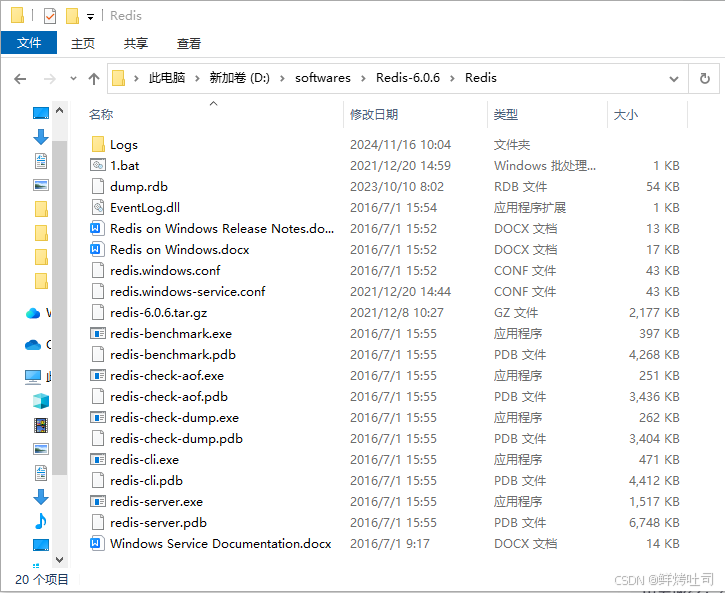Open the music note item in navigation pane

coord(41,521)
